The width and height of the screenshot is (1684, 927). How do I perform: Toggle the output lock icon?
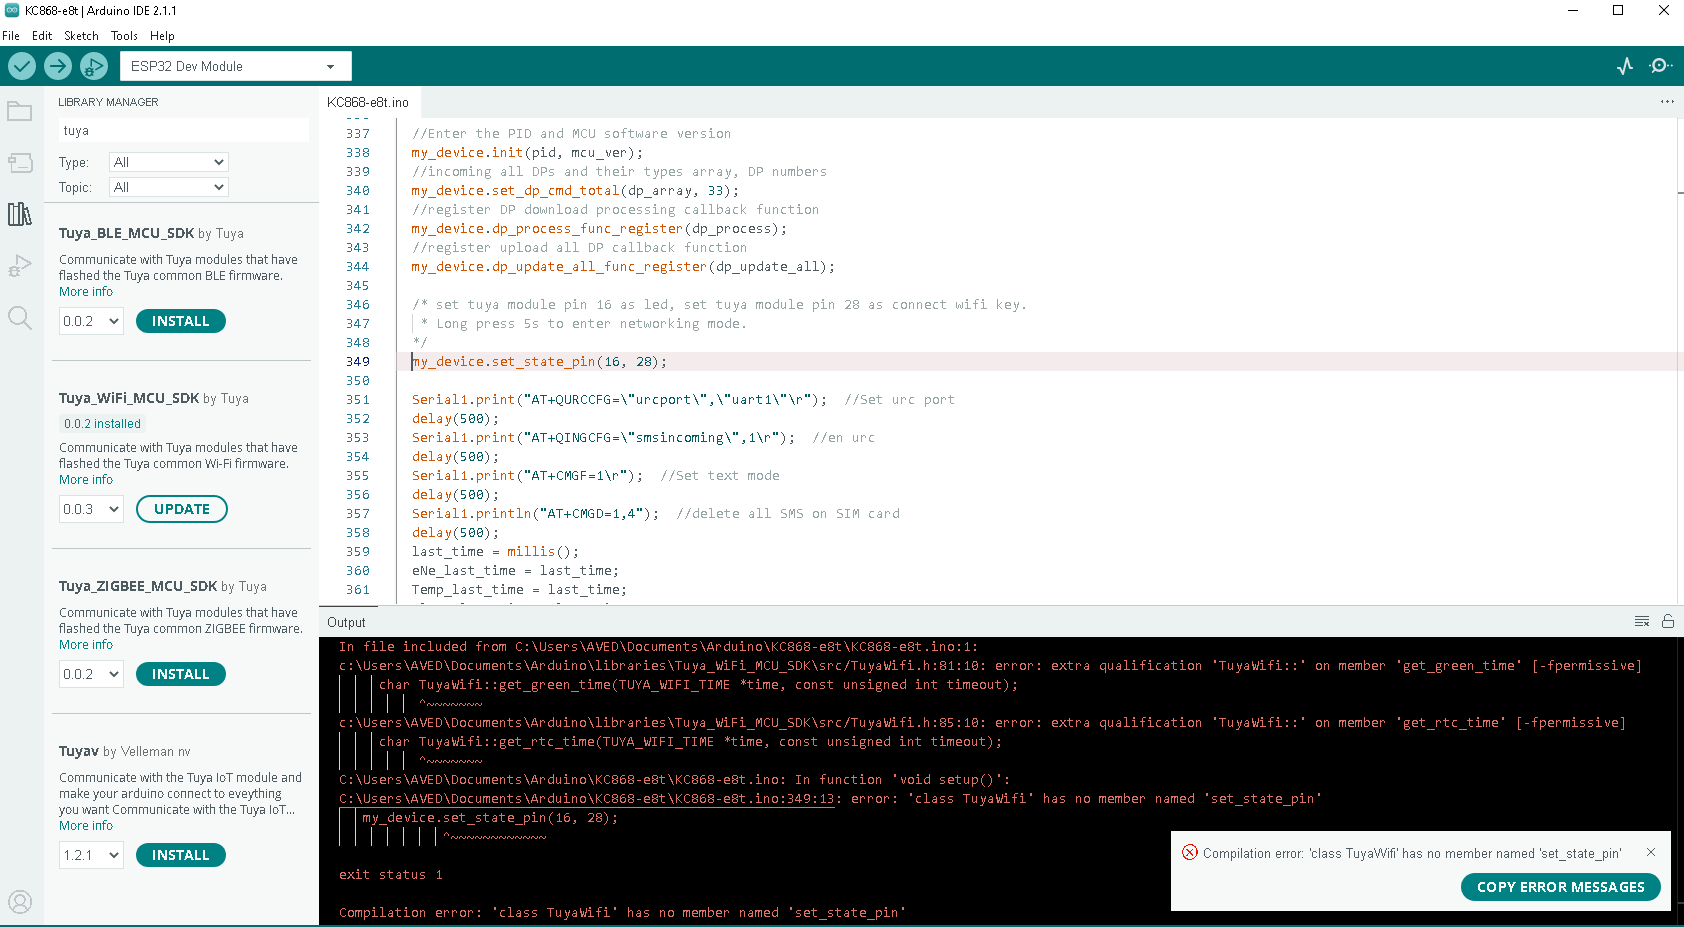1668,621
